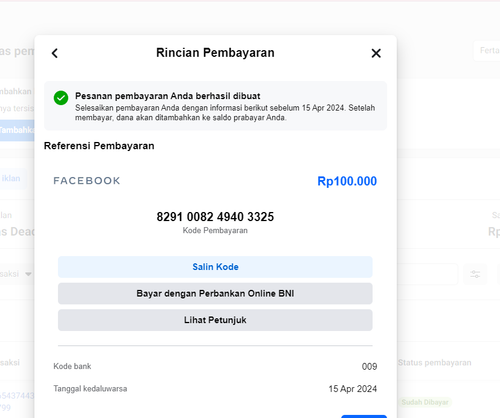Copy the code with Salin Kode

click(215, 267)
